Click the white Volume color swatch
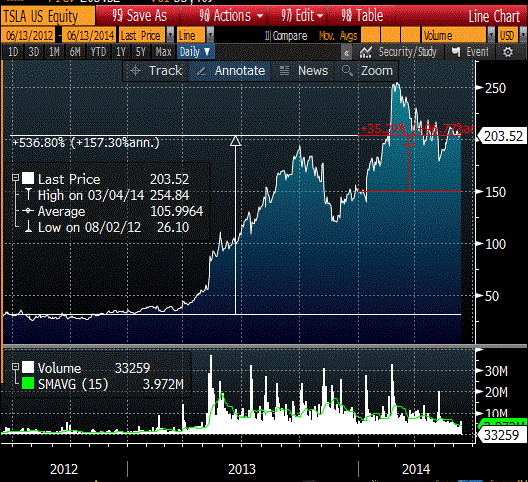This screenshot has width=528, height=482. (28, 367)
